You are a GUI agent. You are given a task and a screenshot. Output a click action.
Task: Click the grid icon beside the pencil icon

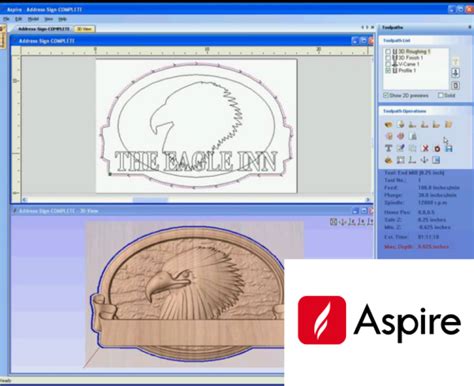(x=413, y=148)
